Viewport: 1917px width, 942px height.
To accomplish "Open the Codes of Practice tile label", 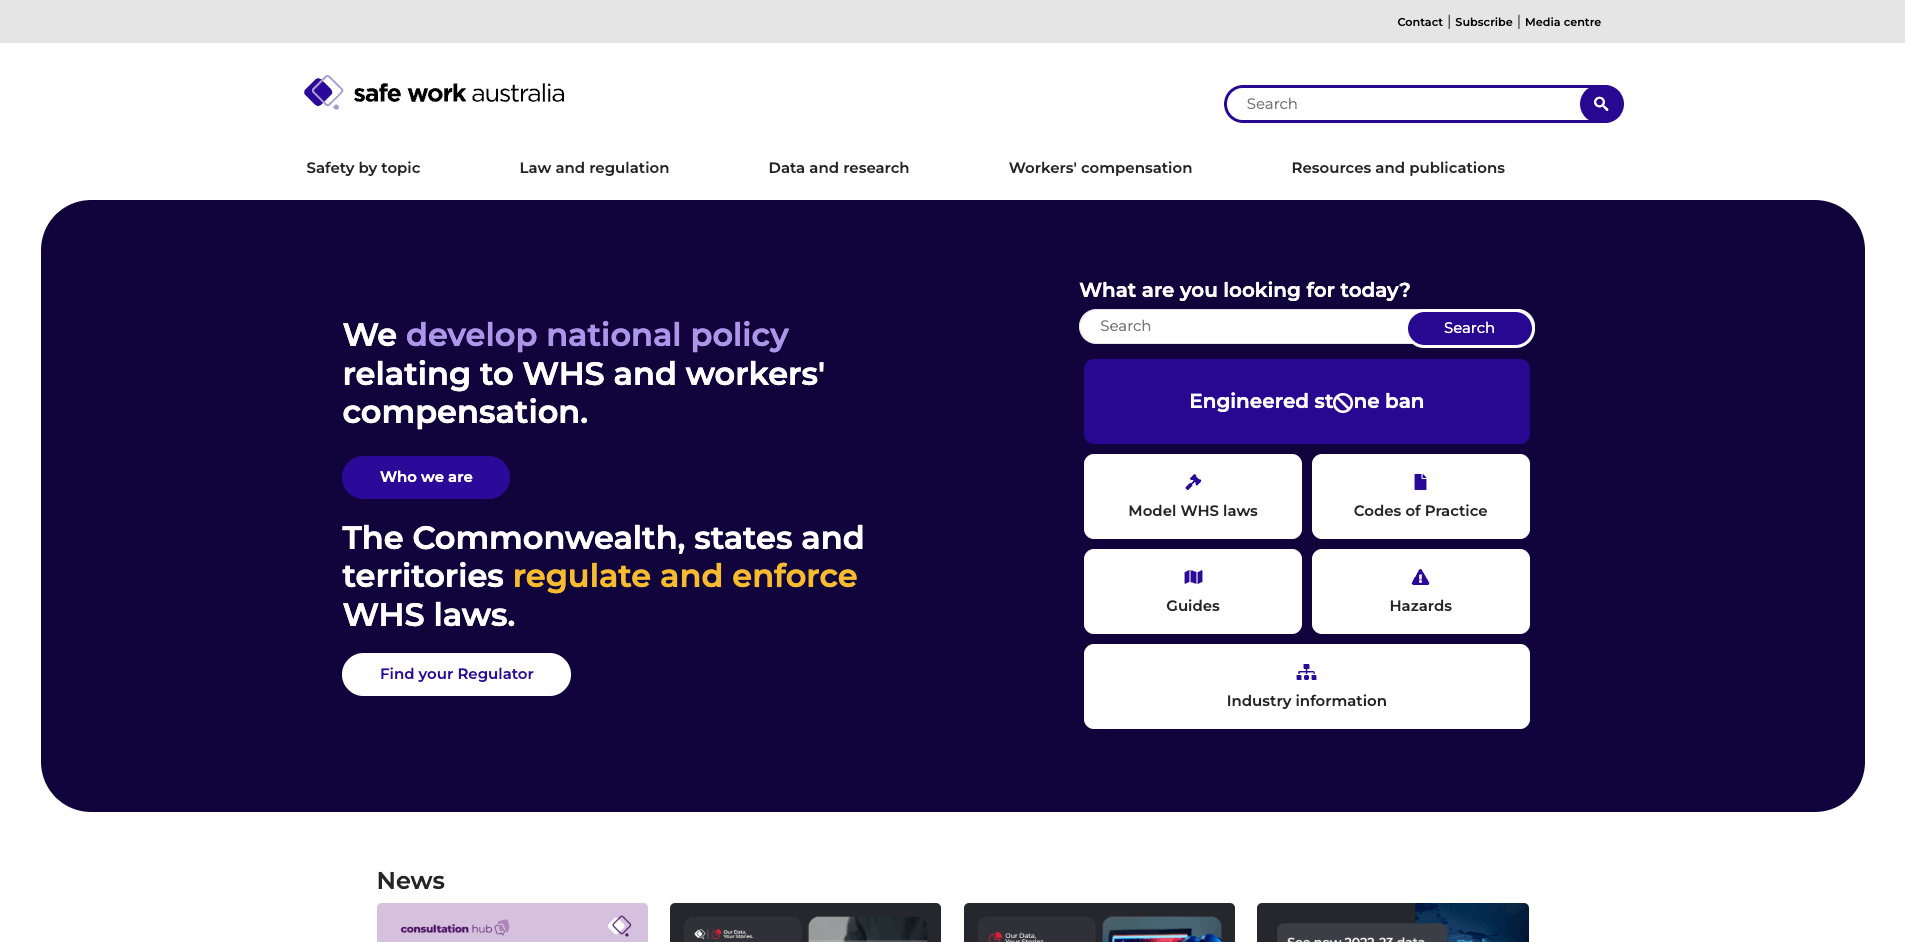I will pyautogui.click(x=1420, y=511).
